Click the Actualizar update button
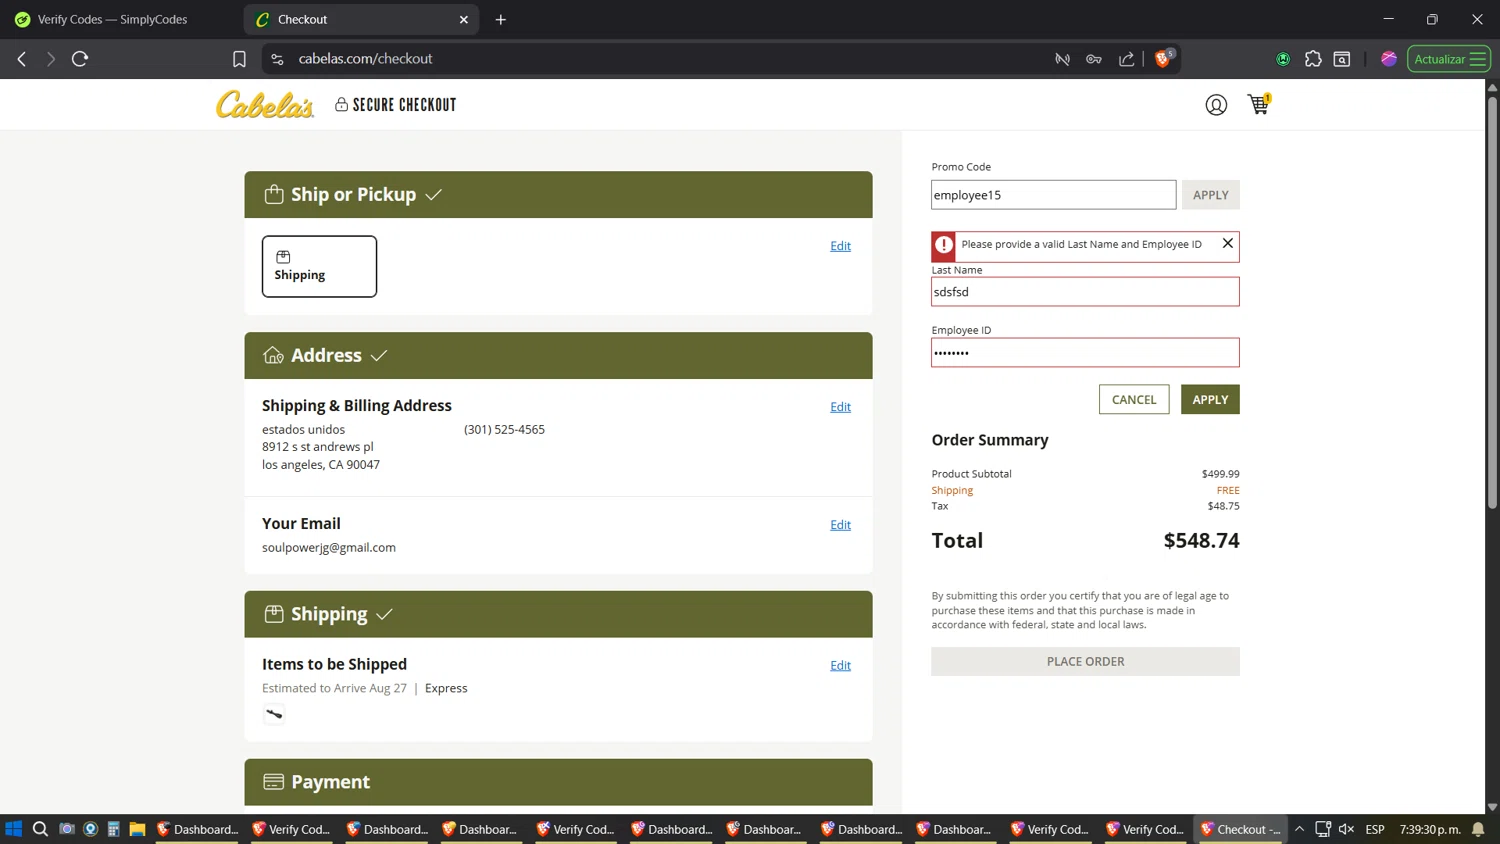 [1449, 59]
